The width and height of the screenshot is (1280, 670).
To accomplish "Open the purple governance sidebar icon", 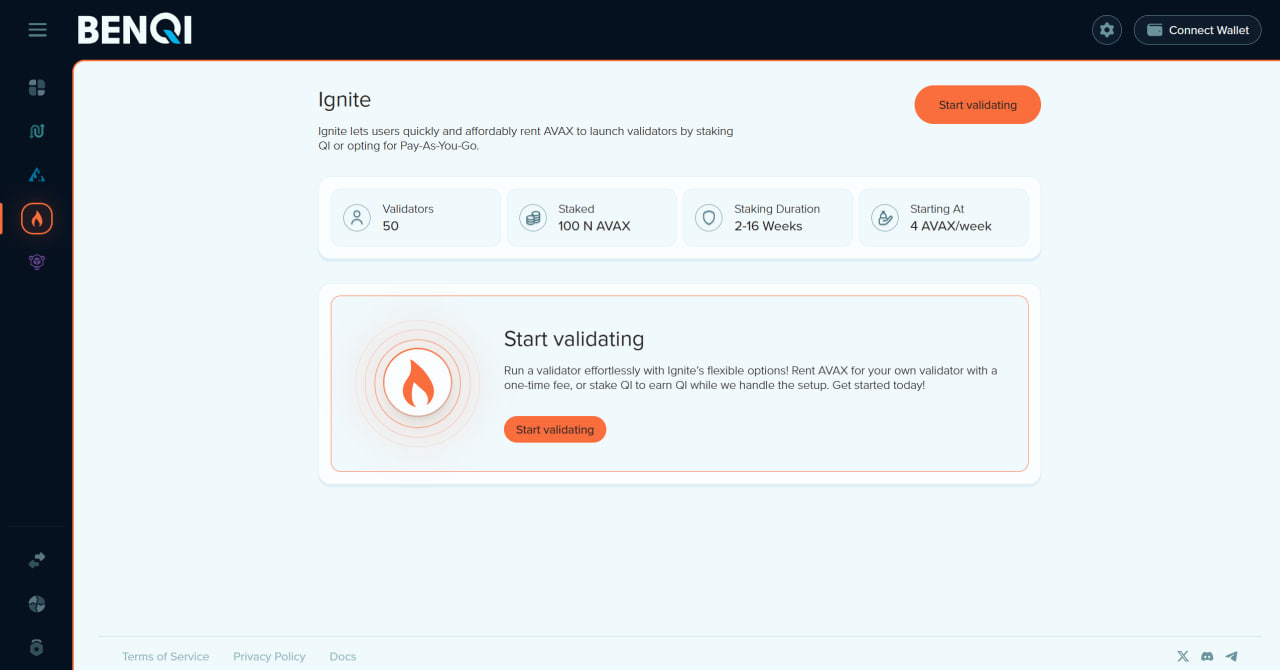I will [x=37, y=262].
